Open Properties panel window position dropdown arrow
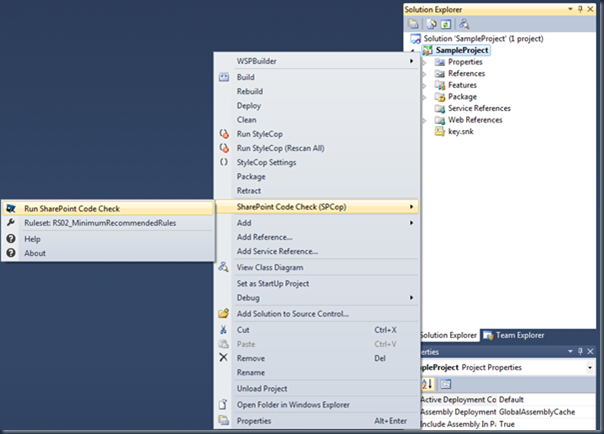This screenshot has height=434, width=604. (570, 351)
